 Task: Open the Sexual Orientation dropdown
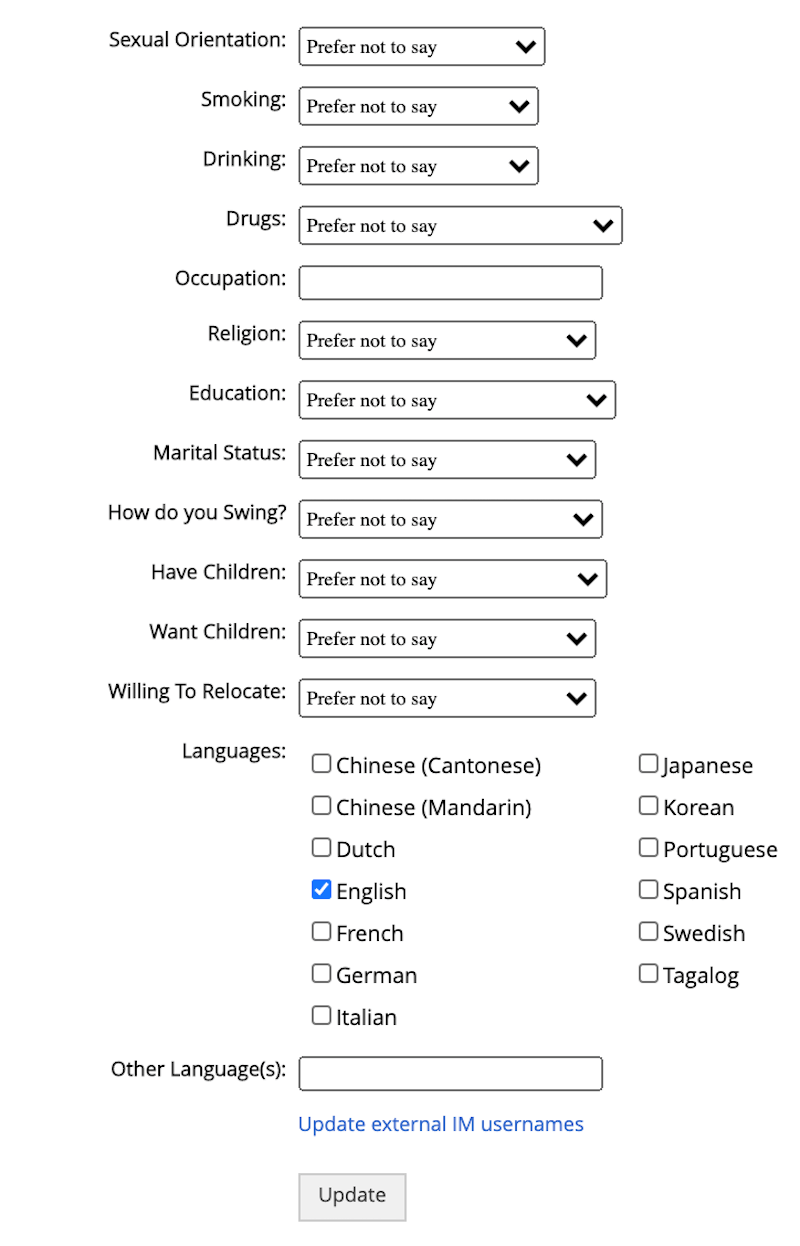[x=421, y=47]
